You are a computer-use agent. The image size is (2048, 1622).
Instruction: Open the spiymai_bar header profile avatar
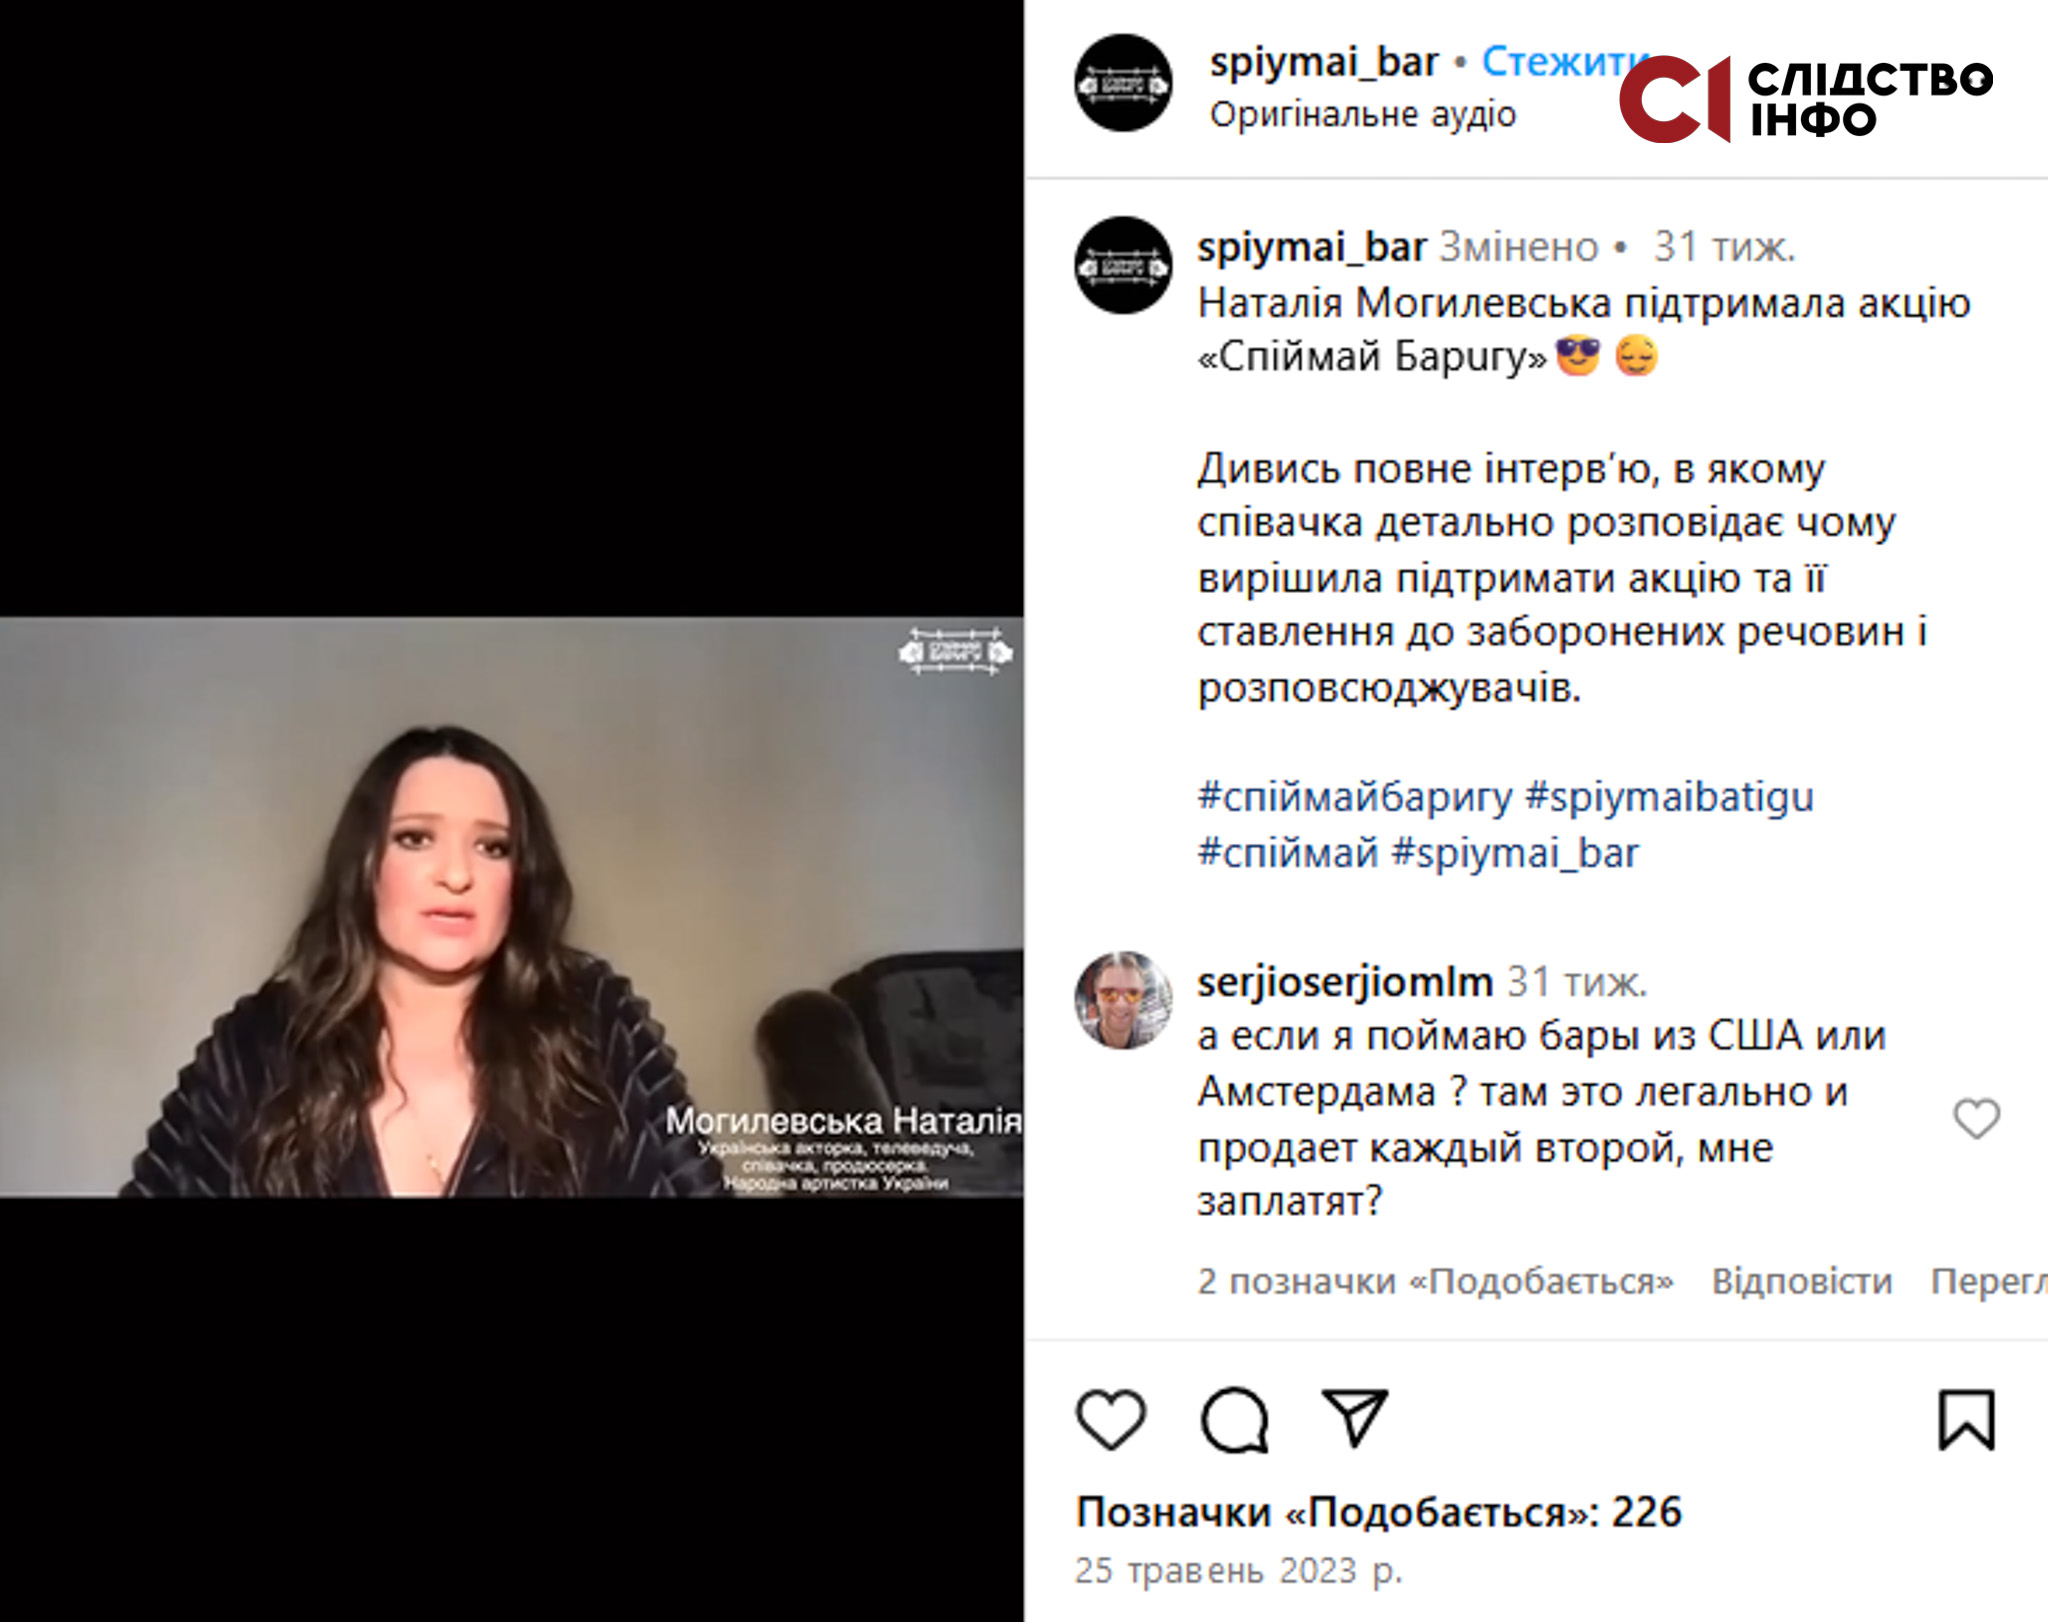1123,84
